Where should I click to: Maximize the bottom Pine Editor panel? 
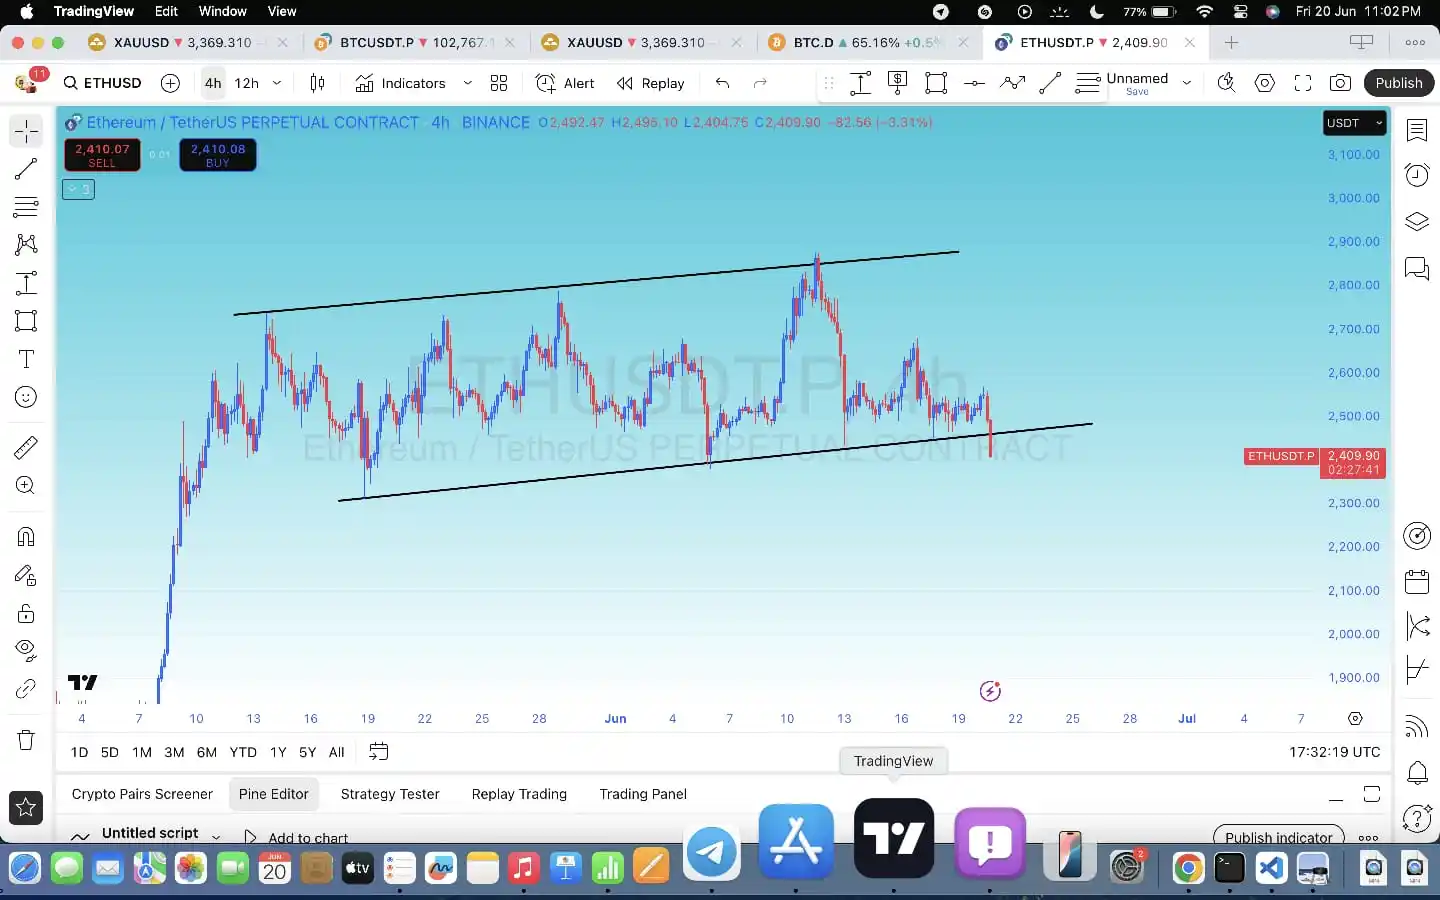coord(1371,794)
